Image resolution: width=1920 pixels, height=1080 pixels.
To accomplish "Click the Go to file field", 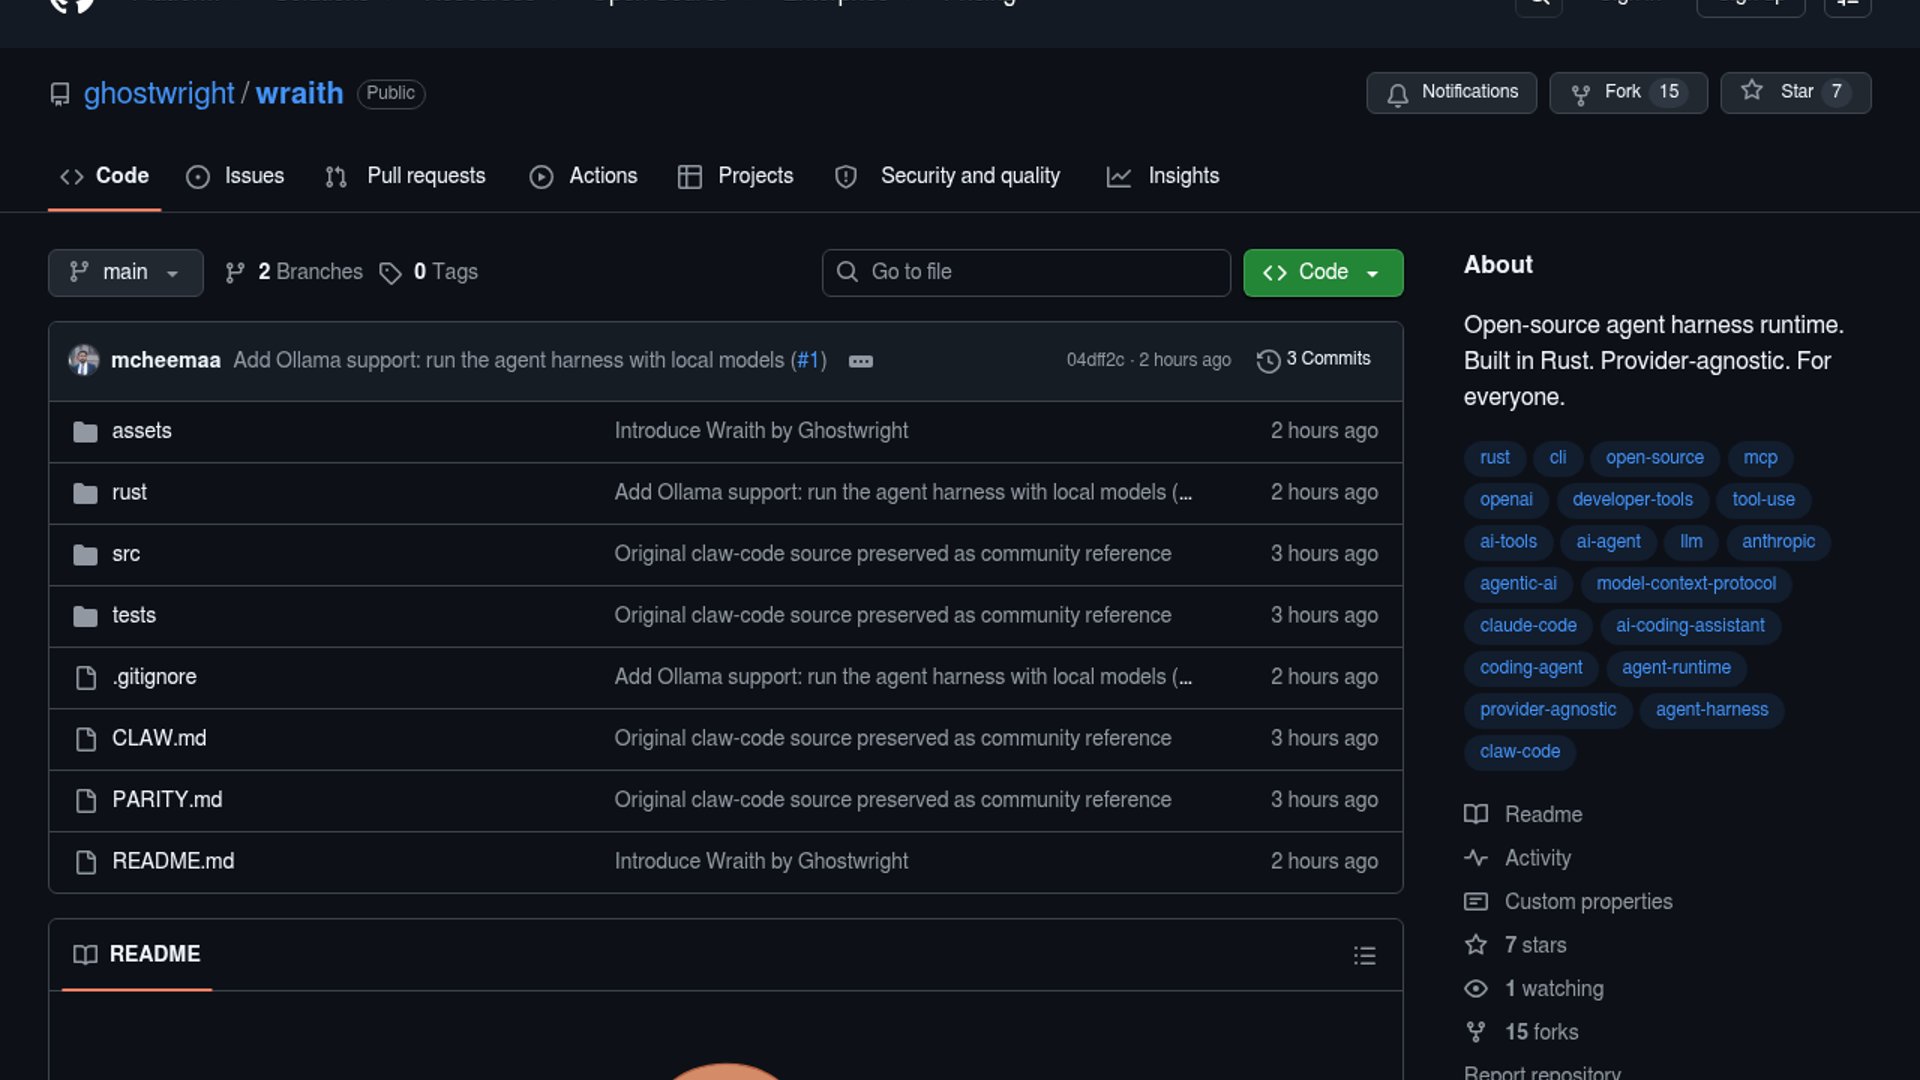I will click(1026, 272).
